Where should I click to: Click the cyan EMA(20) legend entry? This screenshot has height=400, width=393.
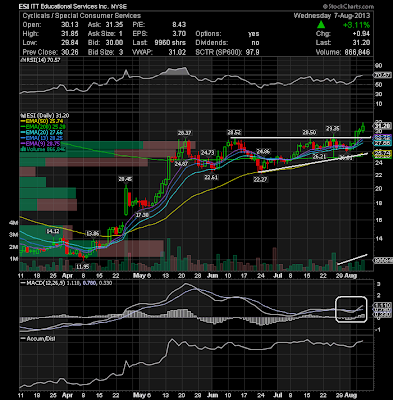pyautogui.click(x=43, y=132)
